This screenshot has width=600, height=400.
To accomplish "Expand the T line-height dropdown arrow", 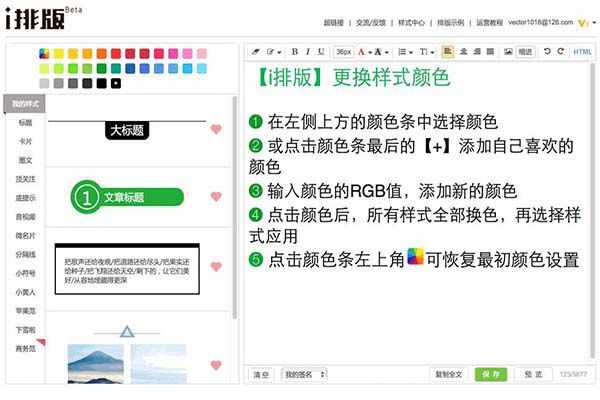I will [x=432, y=52].
